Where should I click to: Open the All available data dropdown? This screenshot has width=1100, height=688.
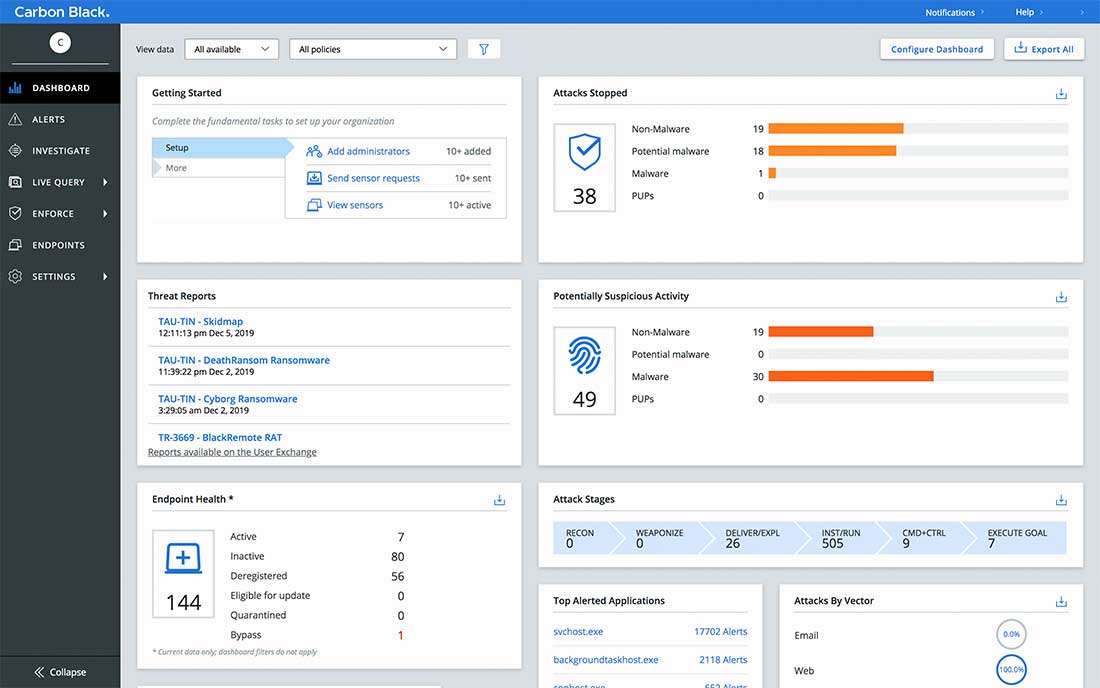coord(231,48)
